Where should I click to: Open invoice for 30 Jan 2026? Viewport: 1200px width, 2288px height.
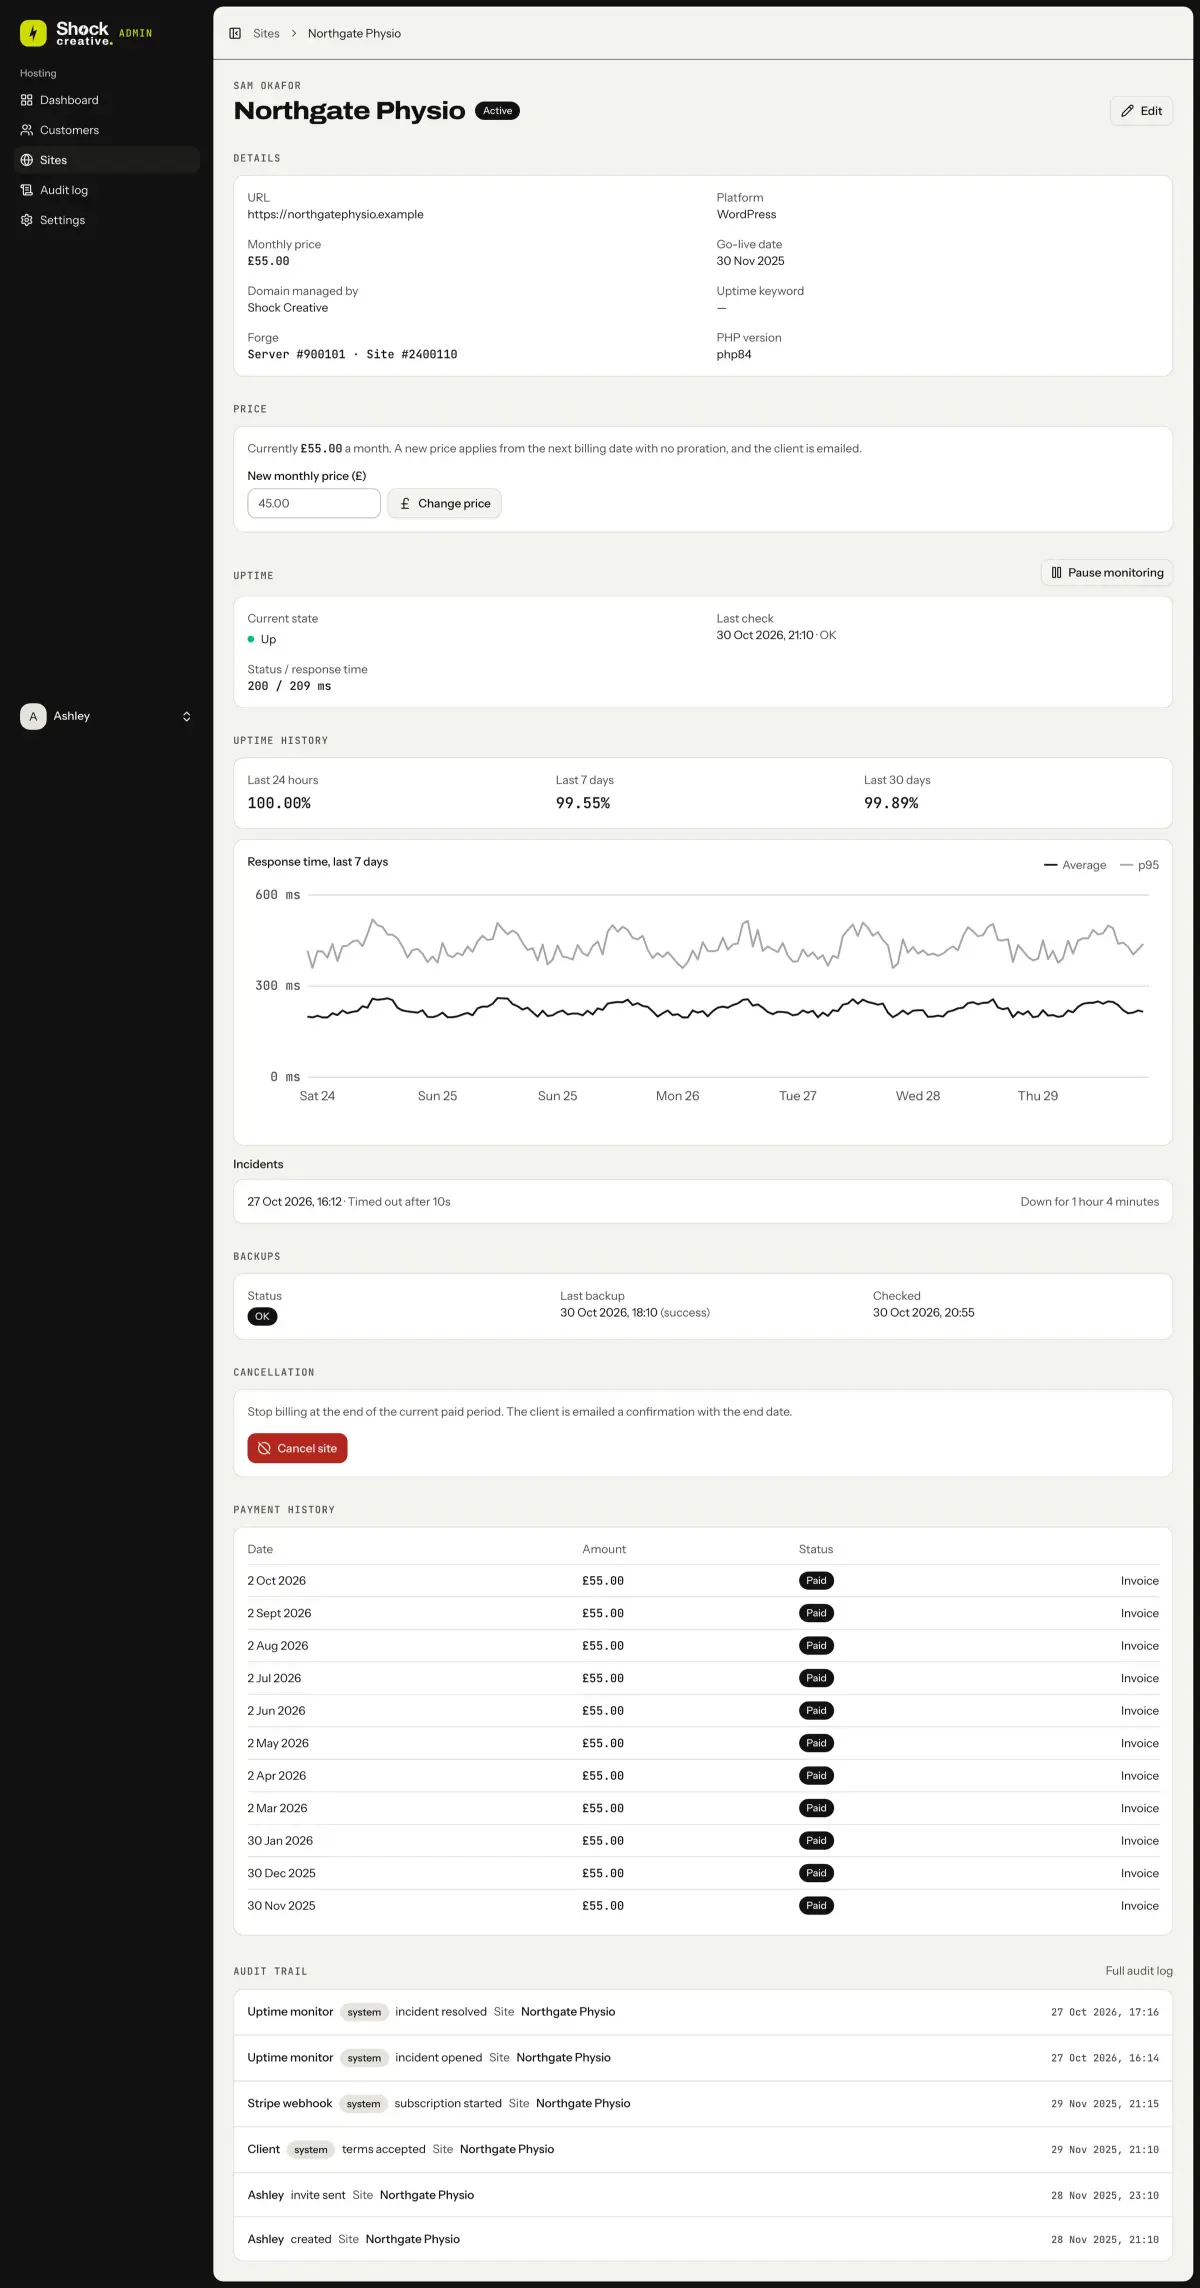click(x=1139, y=1841)
